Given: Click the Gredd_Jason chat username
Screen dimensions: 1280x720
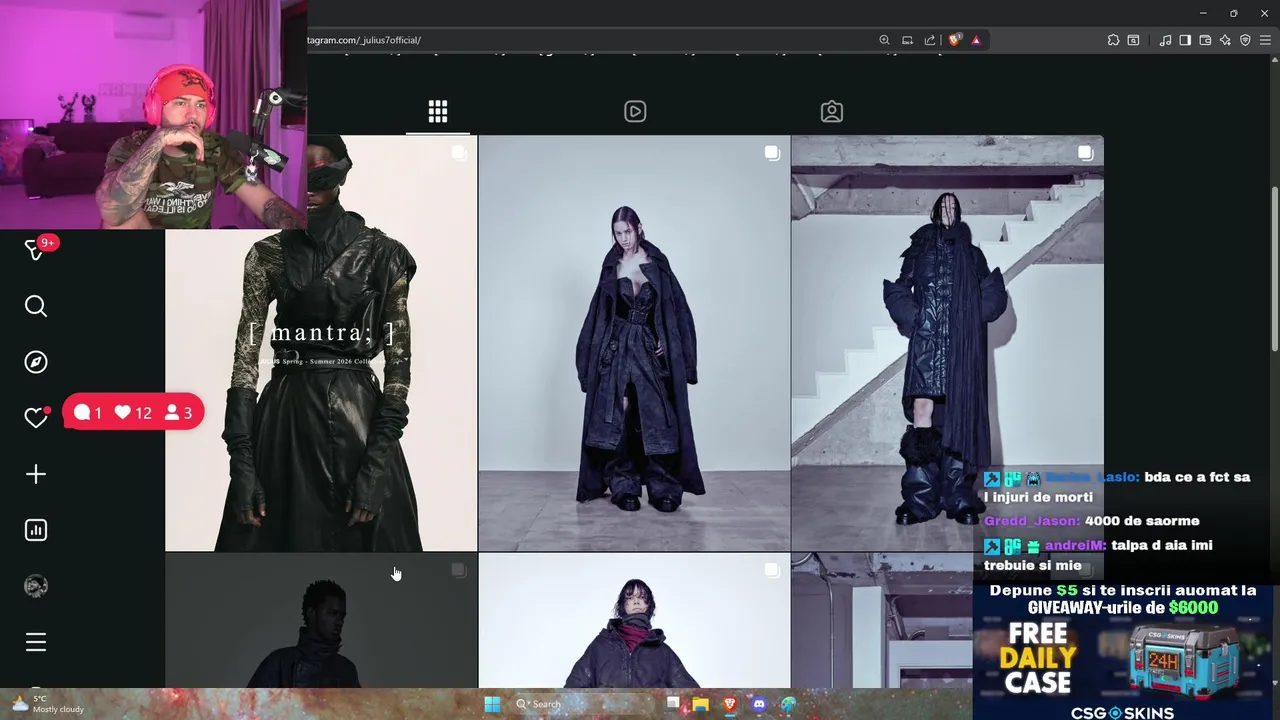Looking at the screenshot, I should (1031, 521).
